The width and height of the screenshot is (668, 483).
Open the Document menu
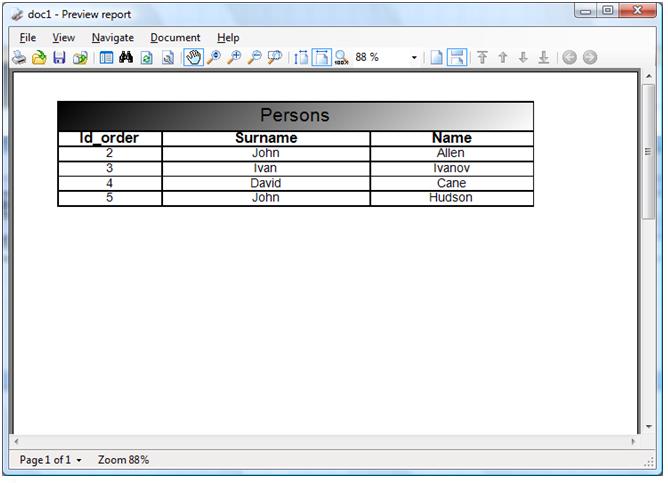tap(175, 38)
